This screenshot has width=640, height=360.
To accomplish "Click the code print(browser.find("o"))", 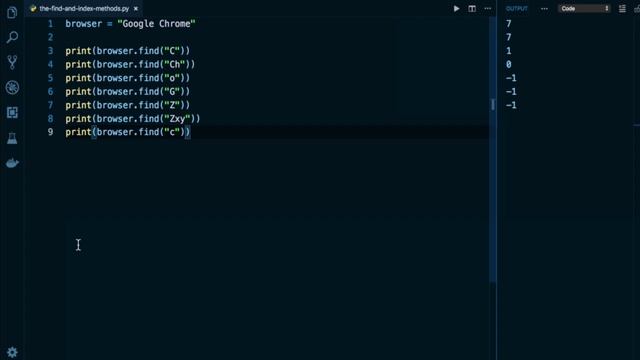I will pos(127,78).
